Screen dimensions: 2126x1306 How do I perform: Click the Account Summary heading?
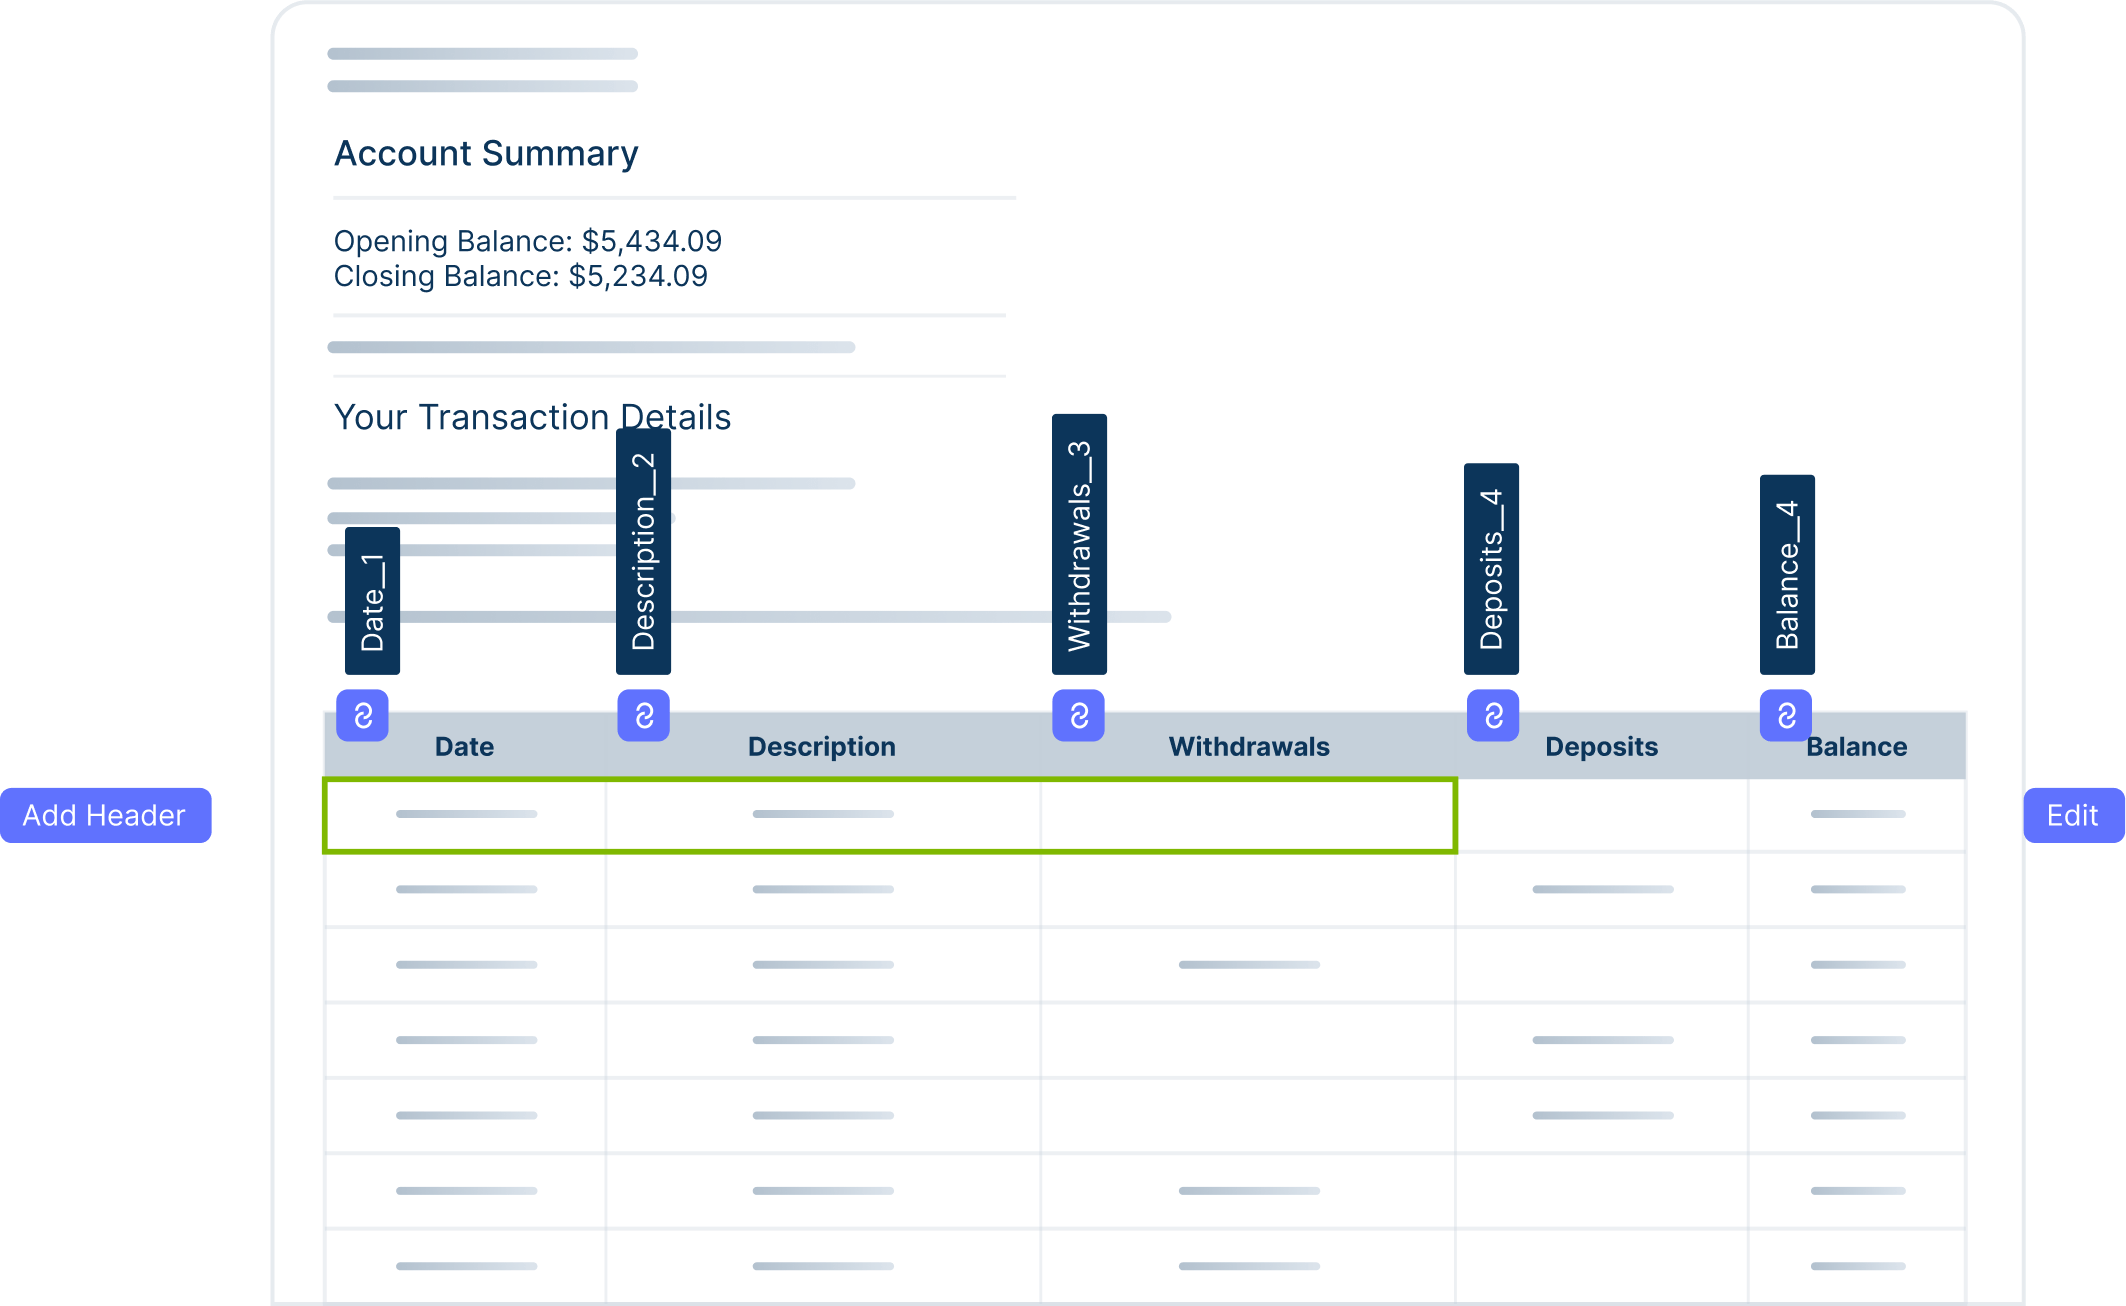tap(486, 154)
